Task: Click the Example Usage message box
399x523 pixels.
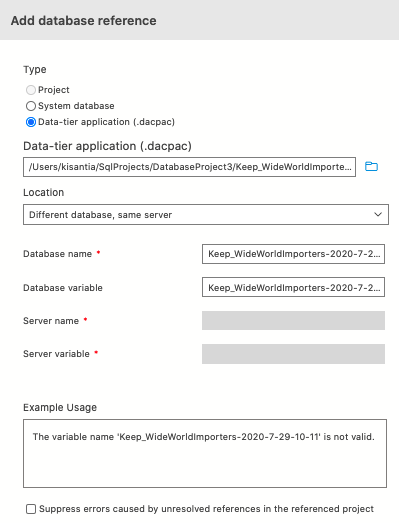Action: point(205,453)
